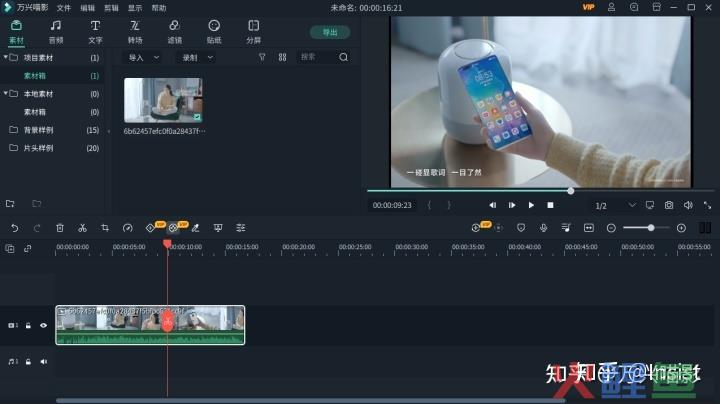Viewport: 720px width, 404px height.
Task: Select the crop tool
Action: [x=105, y=228]
